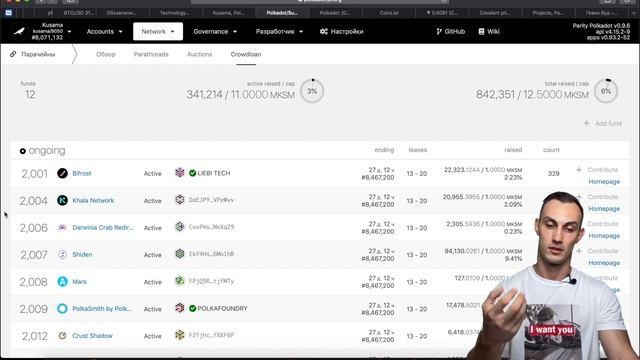Click the Add fund button
640x360 pixels.
(x=603, y=123)
